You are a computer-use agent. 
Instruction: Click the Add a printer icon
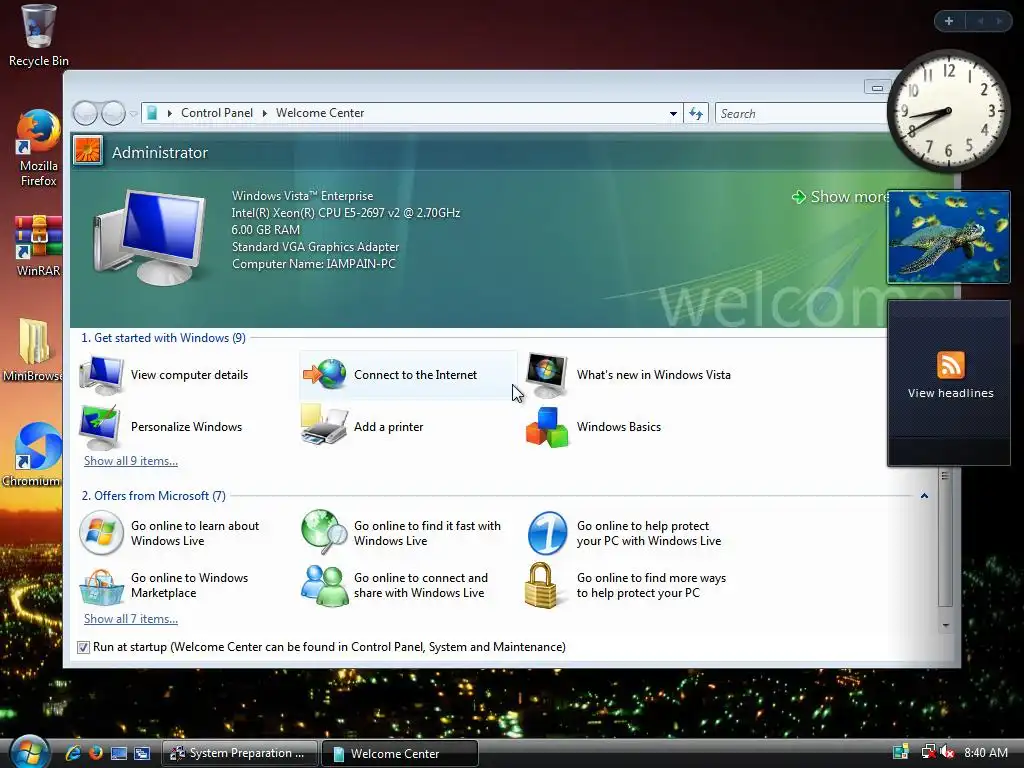point(324,425)
